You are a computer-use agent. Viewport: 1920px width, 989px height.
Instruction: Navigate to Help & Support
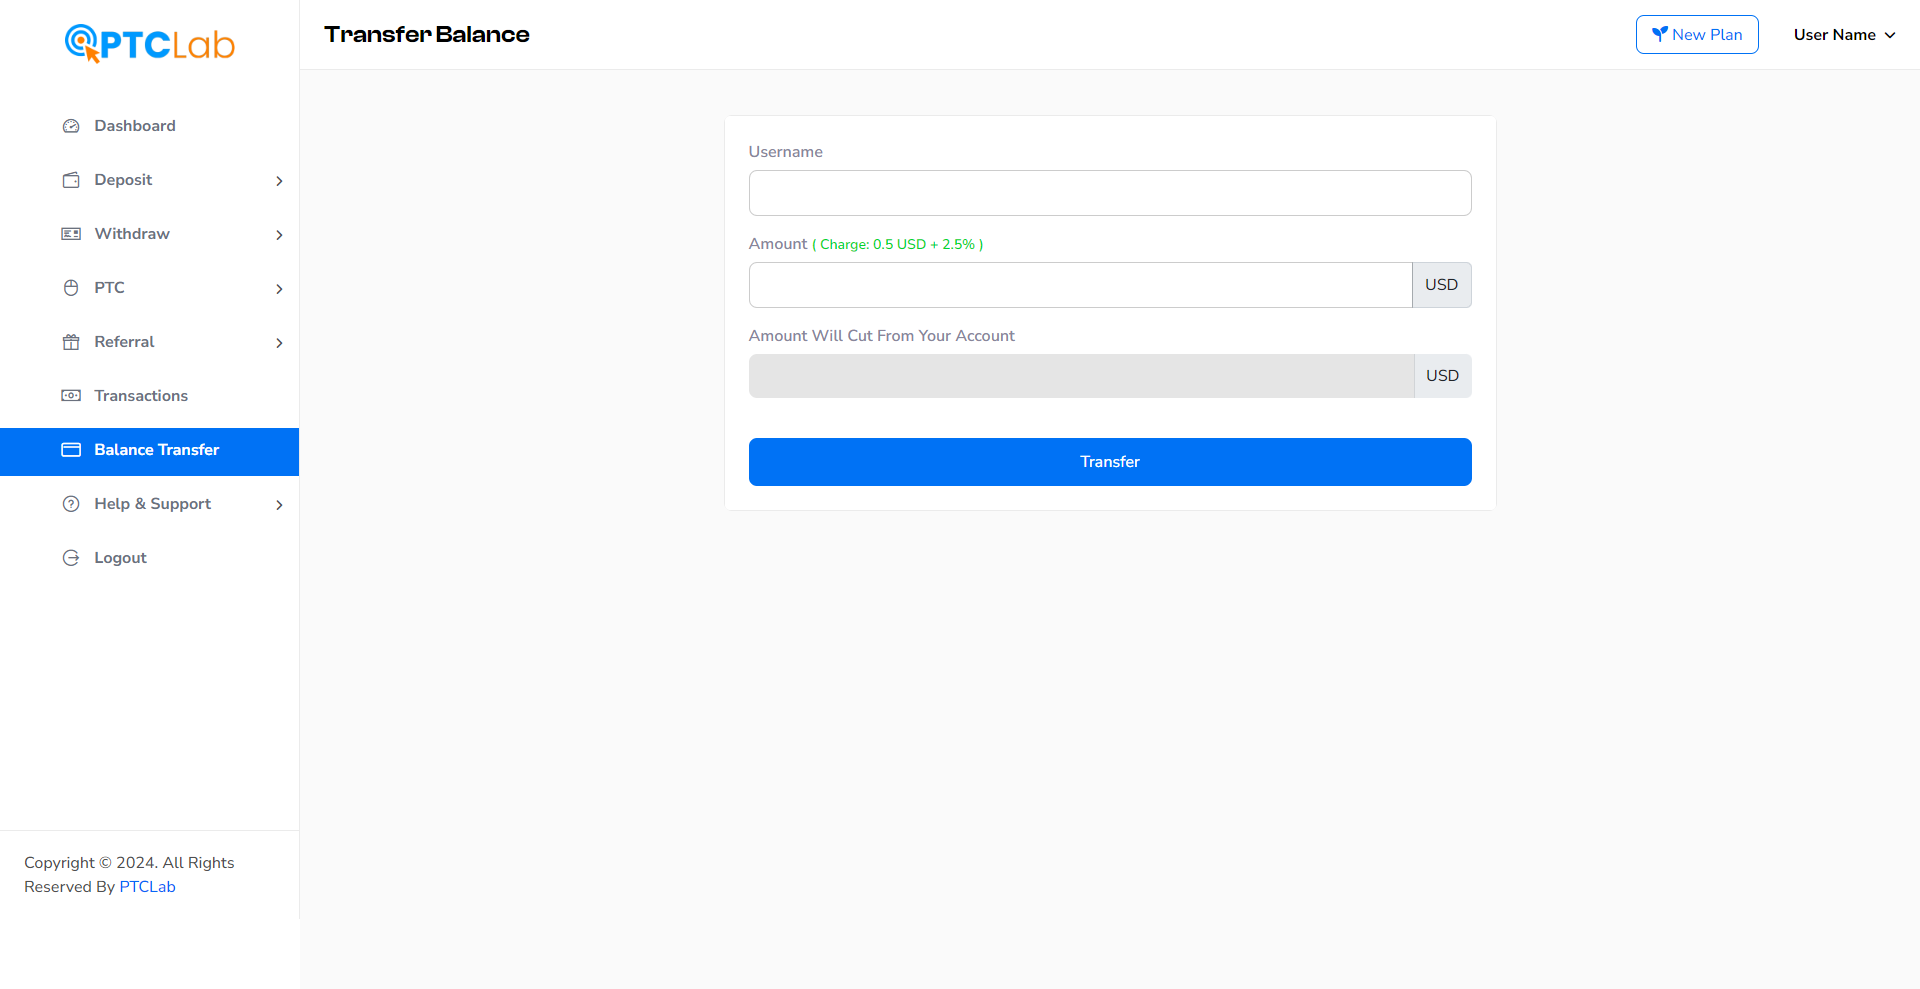pyautogui.click(x=152, y=504)
